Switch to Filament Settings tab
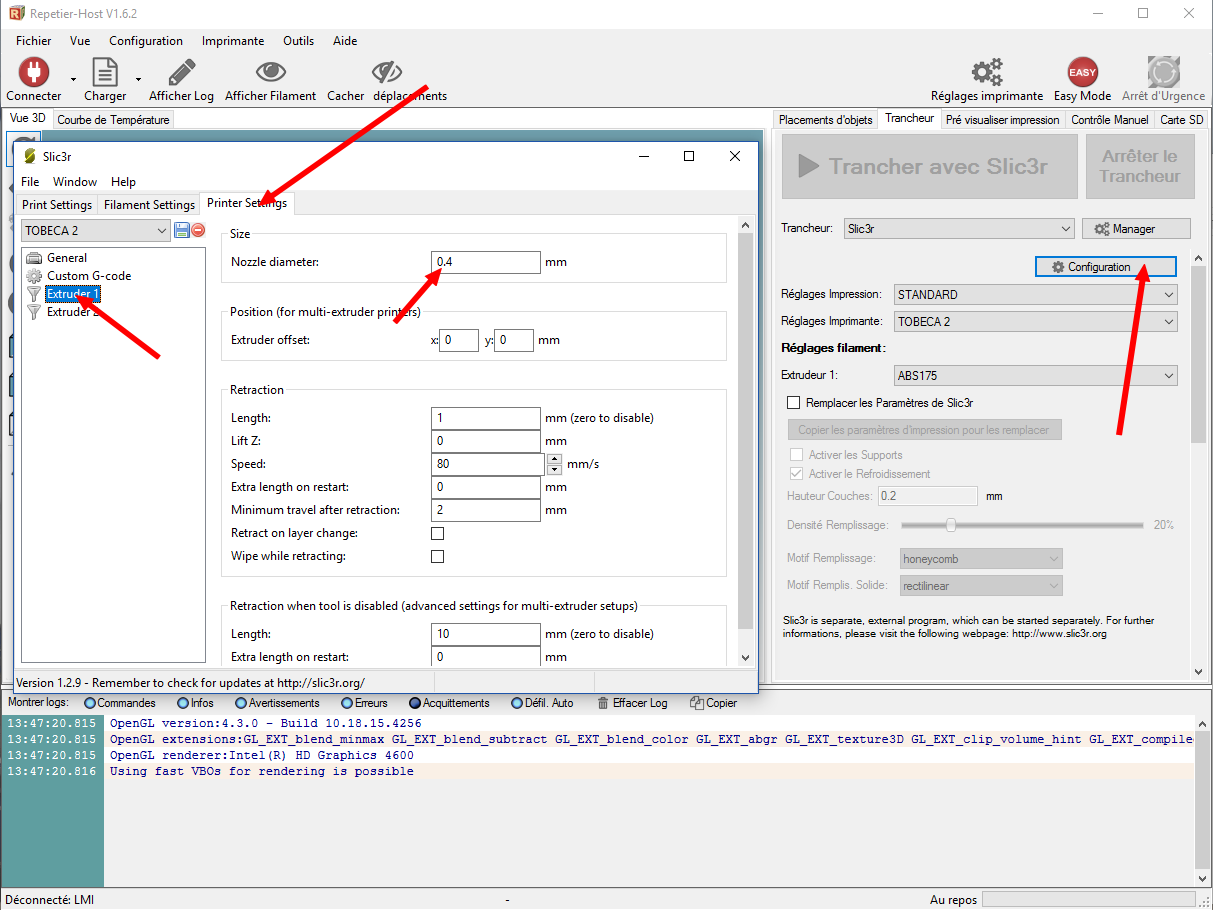Image resolution: width=1213 pixels, height=910 pixels. 149,205
